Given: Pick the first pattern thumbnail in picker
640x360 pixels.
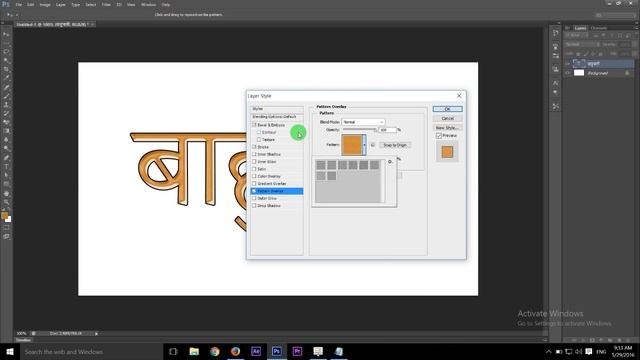Looking at the screenshot, I should click(x=321, y=165).
